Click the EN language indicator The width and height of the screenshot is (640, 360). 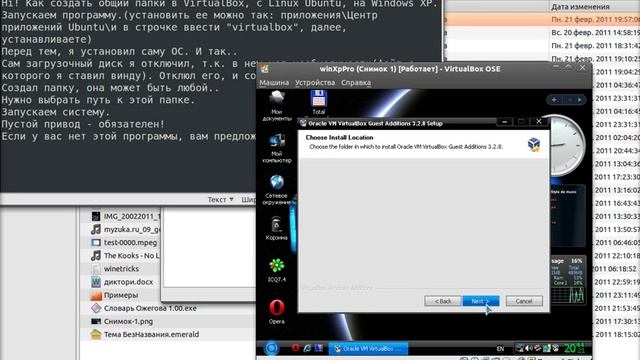pos(500,349)
